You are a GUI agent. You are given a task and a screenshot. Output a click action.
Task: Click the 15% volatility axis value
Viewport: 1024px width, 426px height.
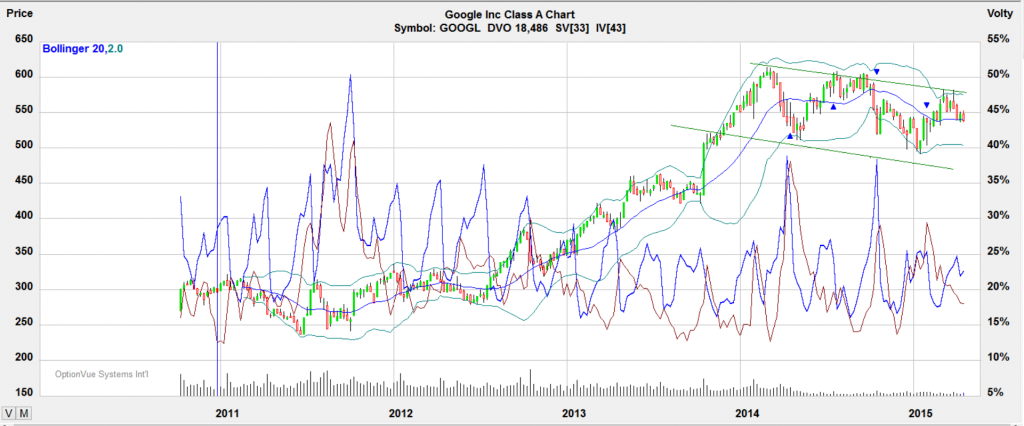pos(999,322)
